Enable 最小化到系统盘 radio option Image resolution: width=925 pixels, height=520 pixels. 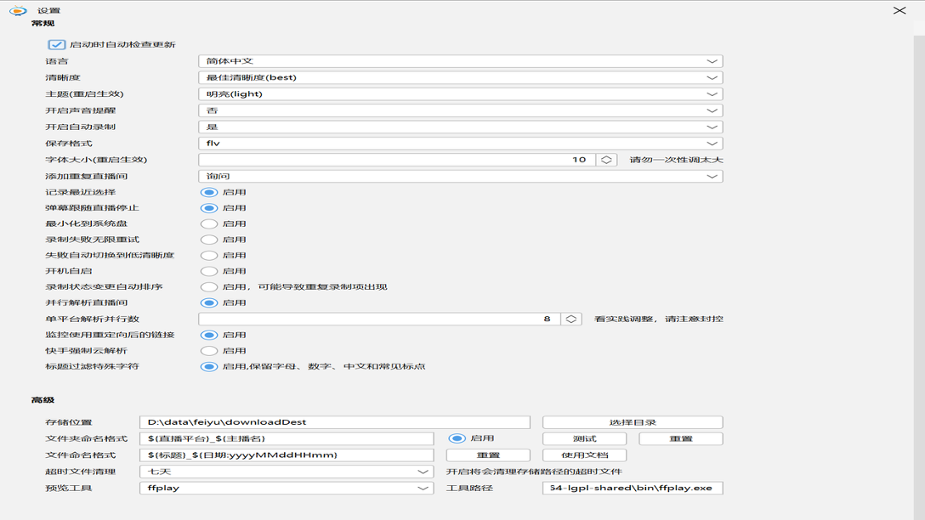pos(209,224)
